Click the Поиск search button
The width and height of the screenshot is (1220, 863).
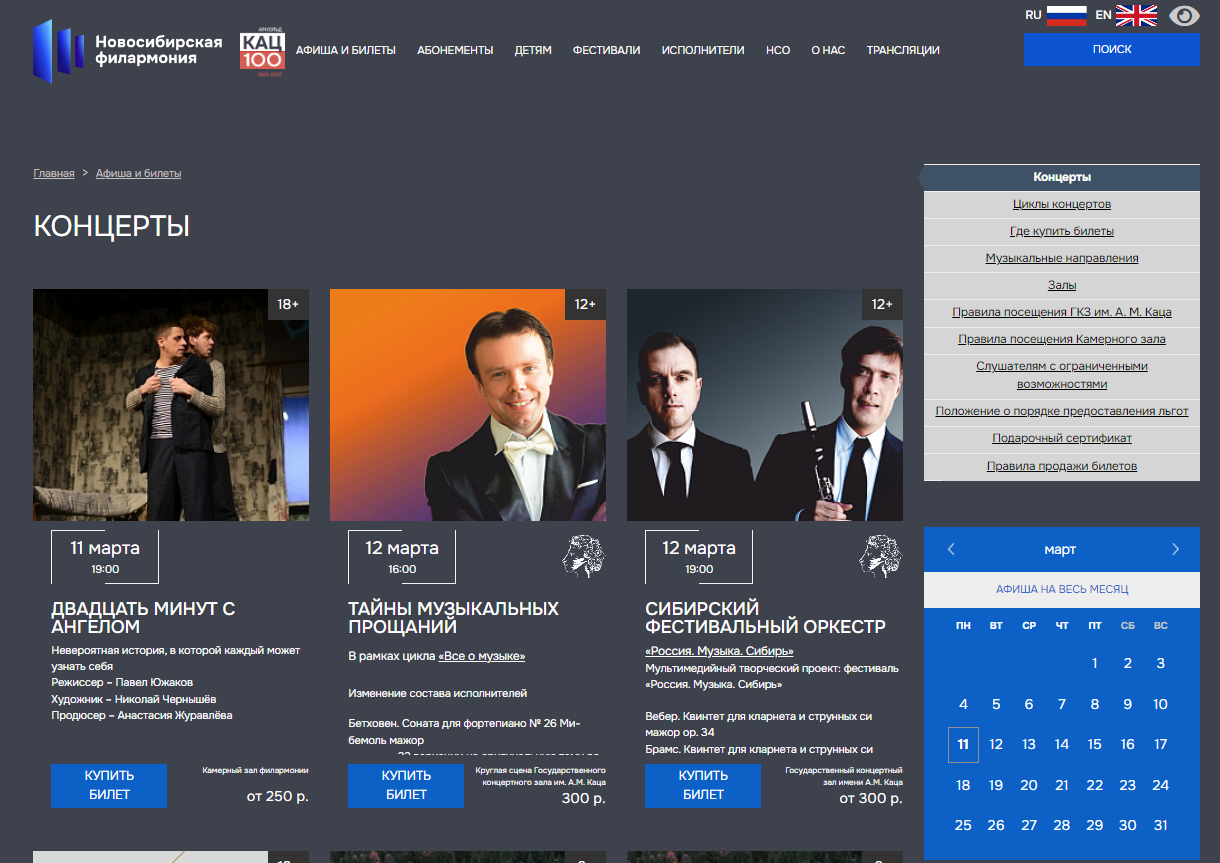[x=1111, y=49]
